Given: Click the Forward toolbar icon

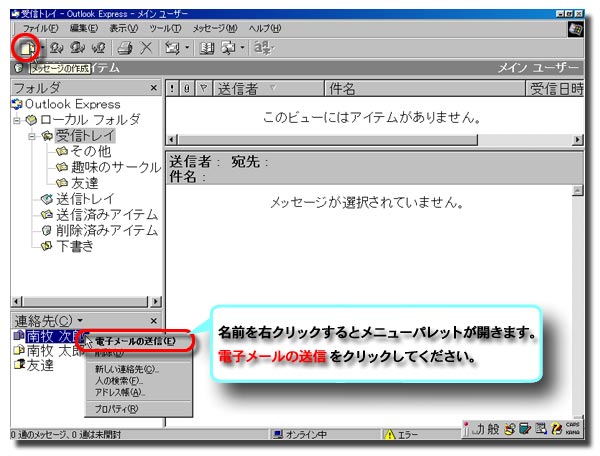Looking at the screenshot, I should 99,48.
